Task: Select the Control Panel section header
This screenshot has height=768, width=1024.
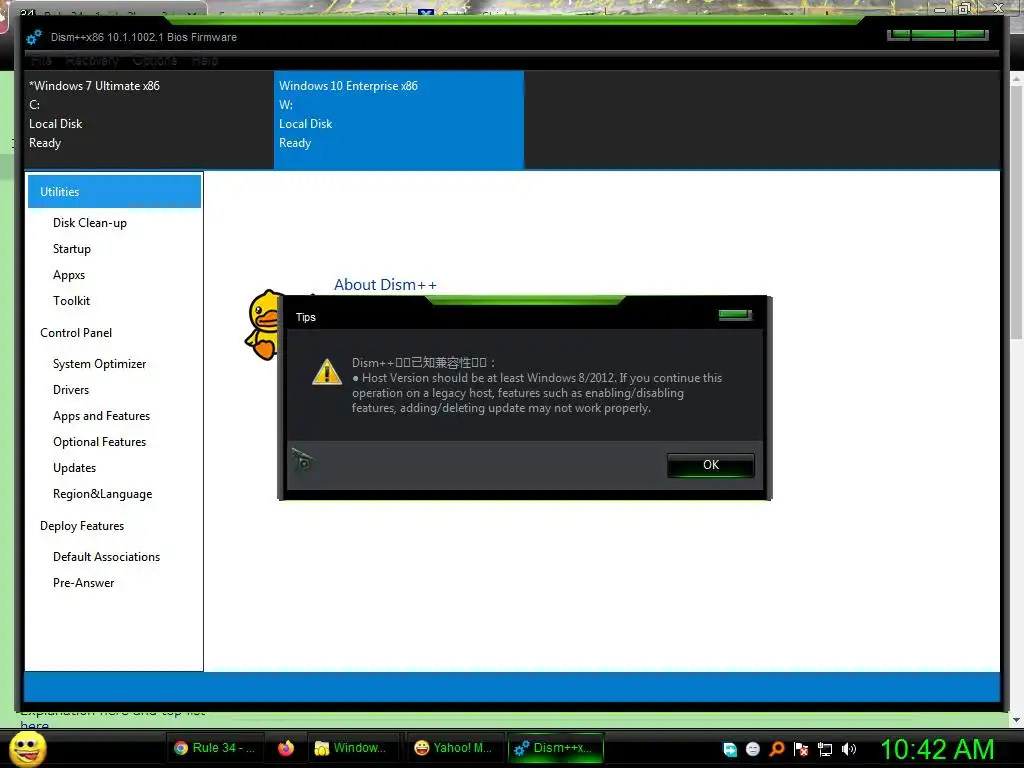Action: click(x=76, y=333)
